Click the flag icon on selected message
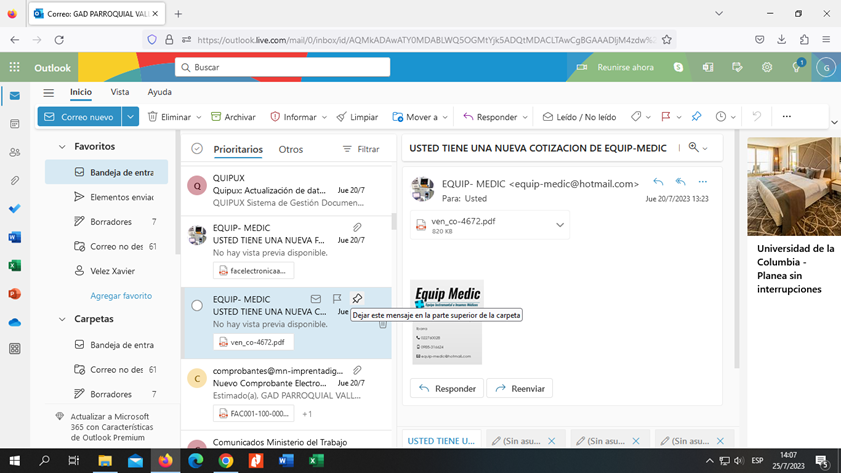841x473 pixels. [337, 299]
